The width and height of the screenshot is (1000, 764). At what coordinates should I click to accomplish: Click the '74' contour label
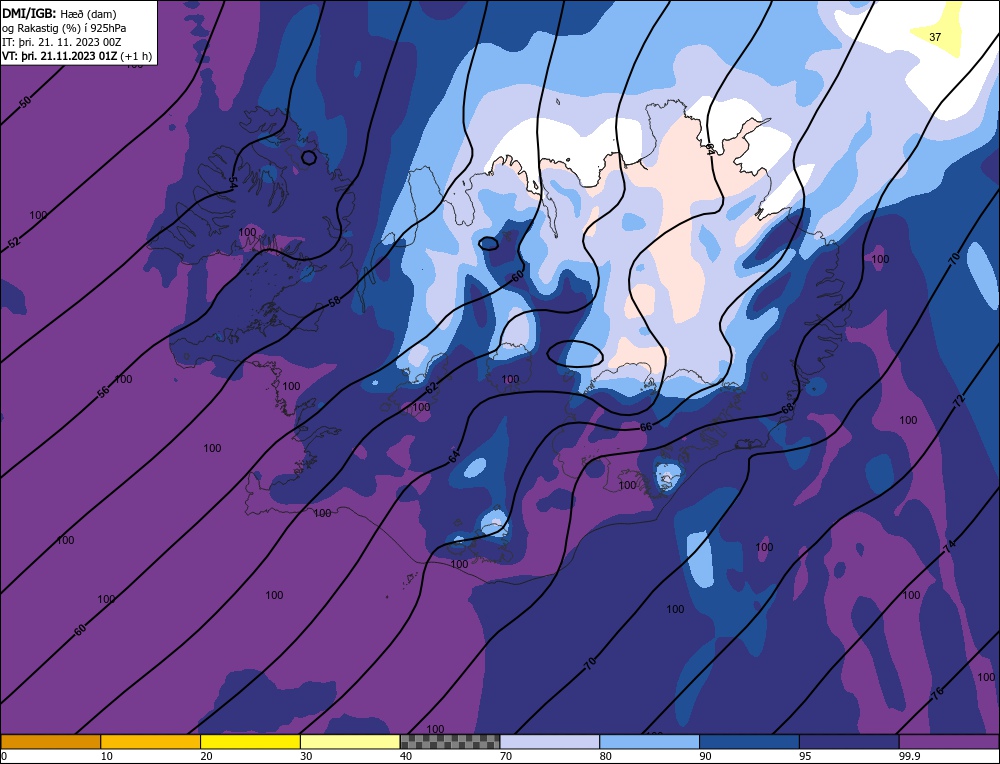950,547
